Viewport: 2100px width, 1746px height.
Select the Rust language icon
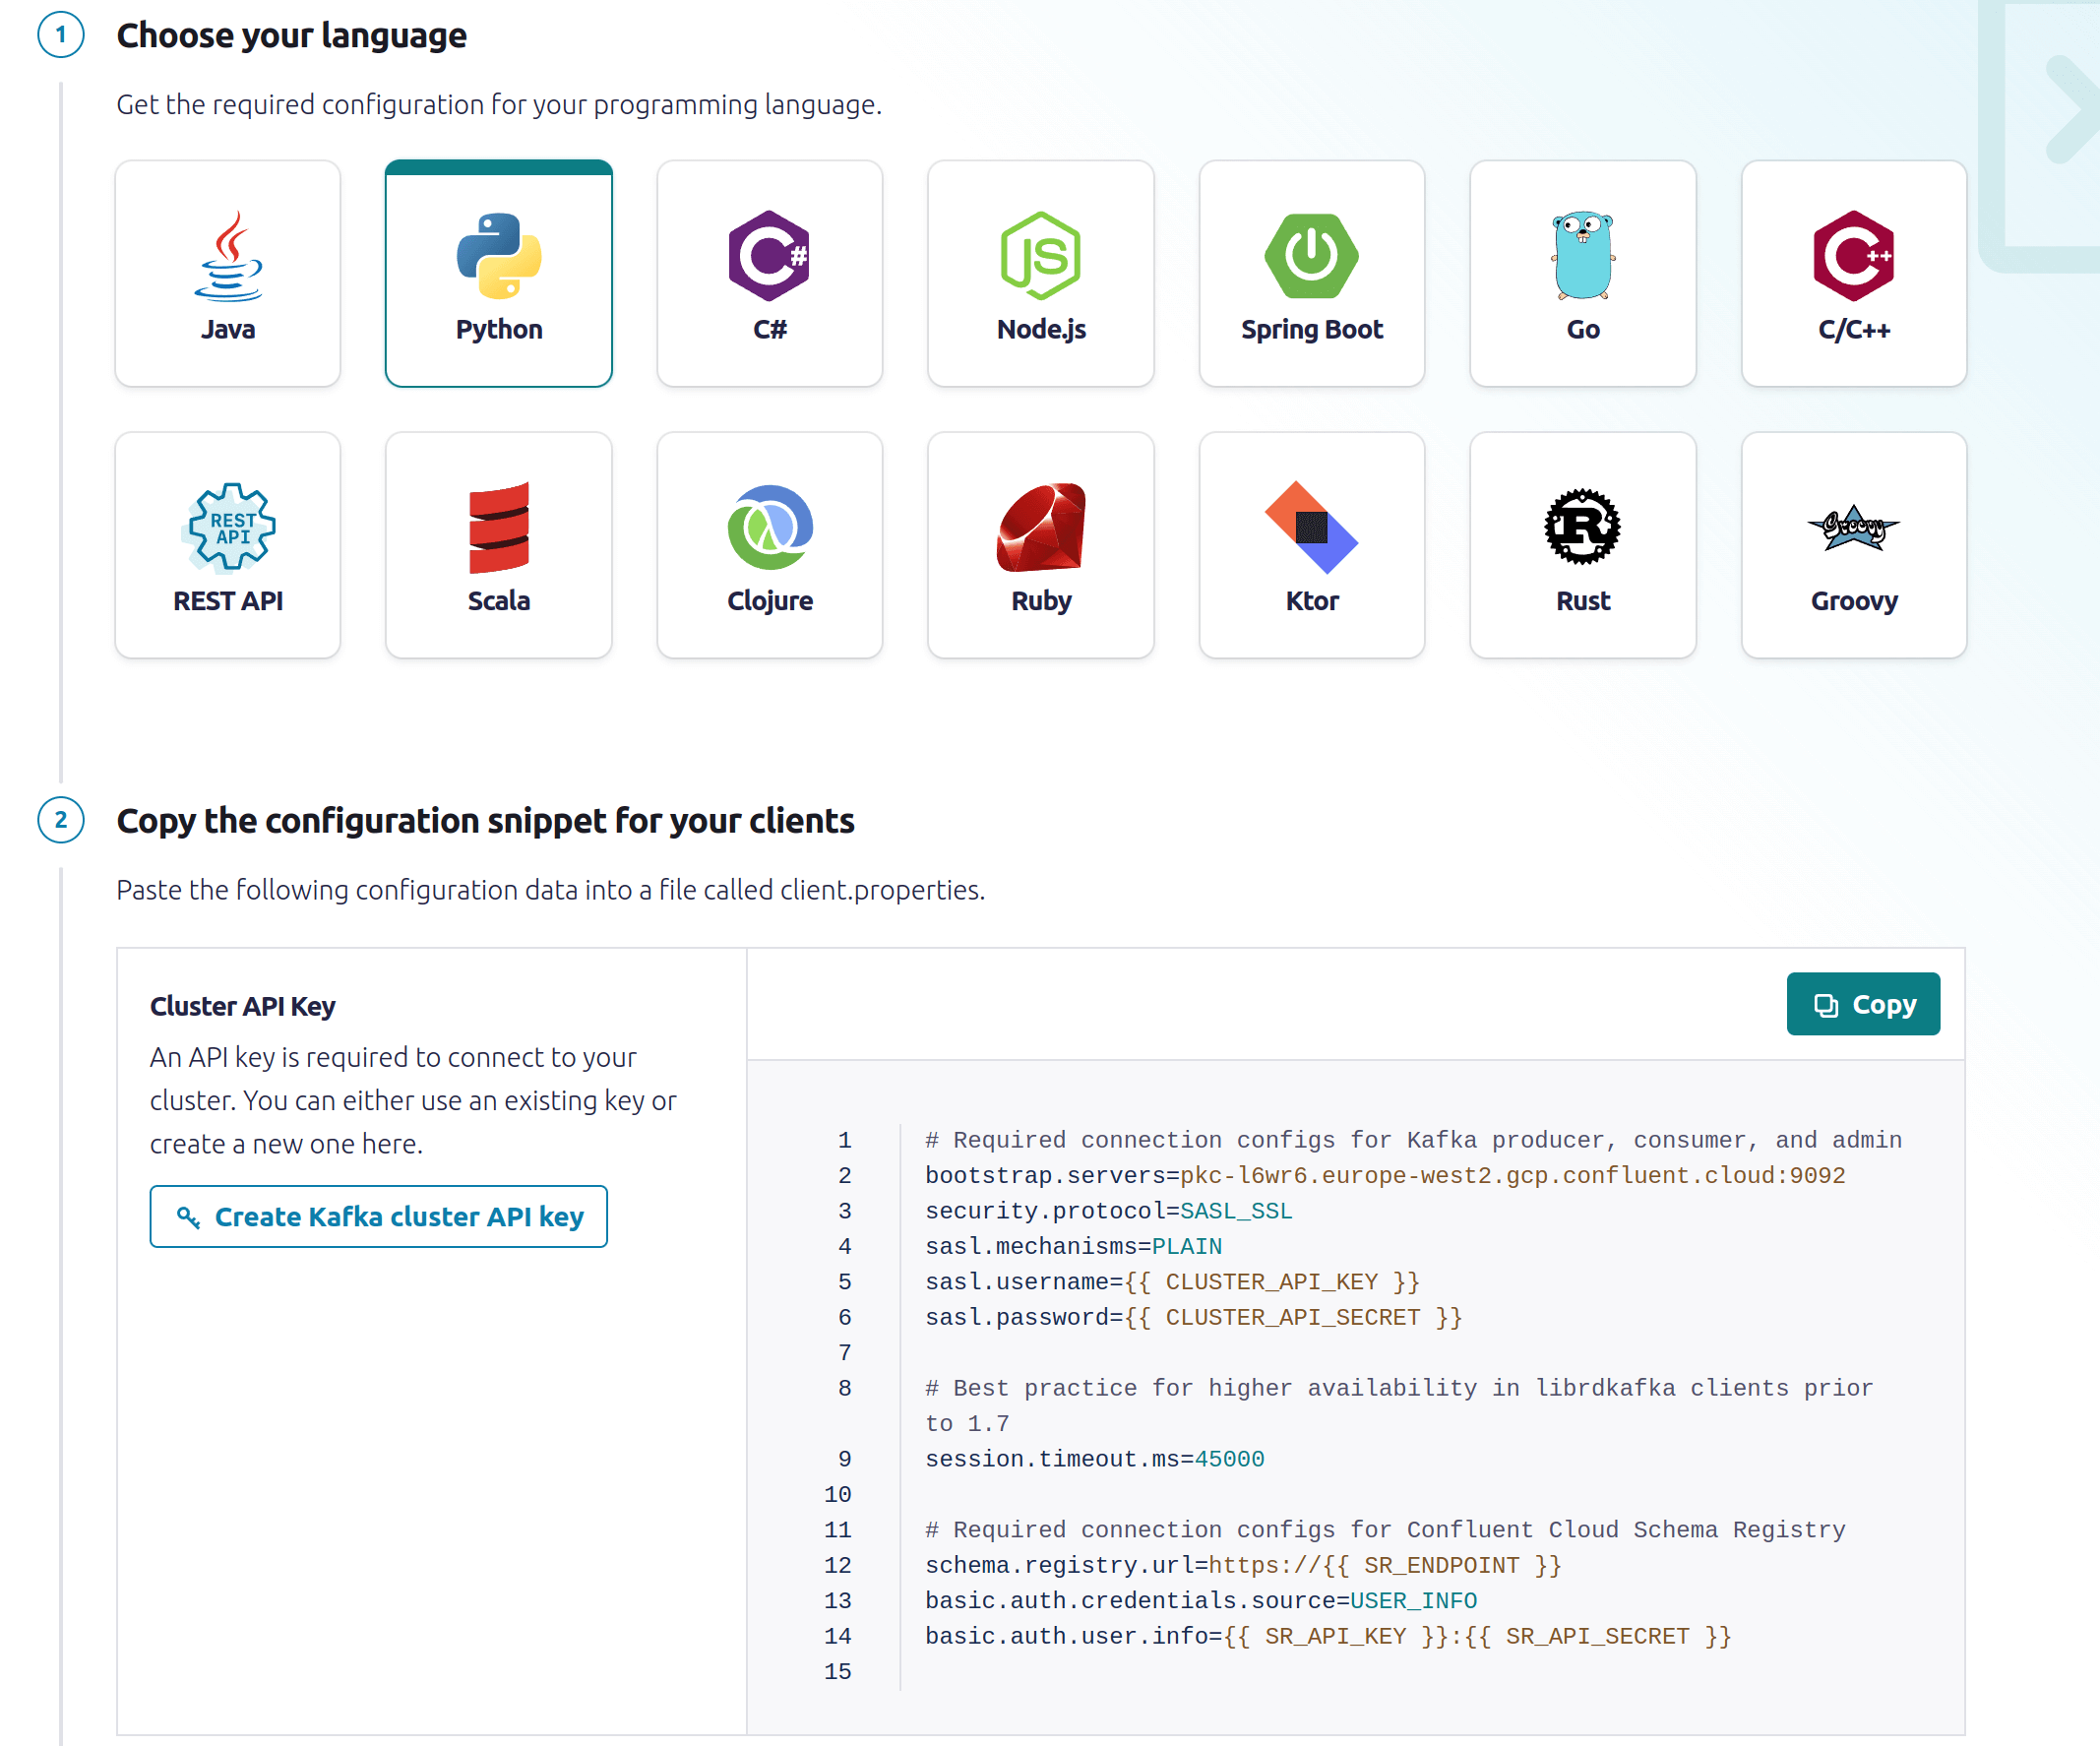[1582, 527]
